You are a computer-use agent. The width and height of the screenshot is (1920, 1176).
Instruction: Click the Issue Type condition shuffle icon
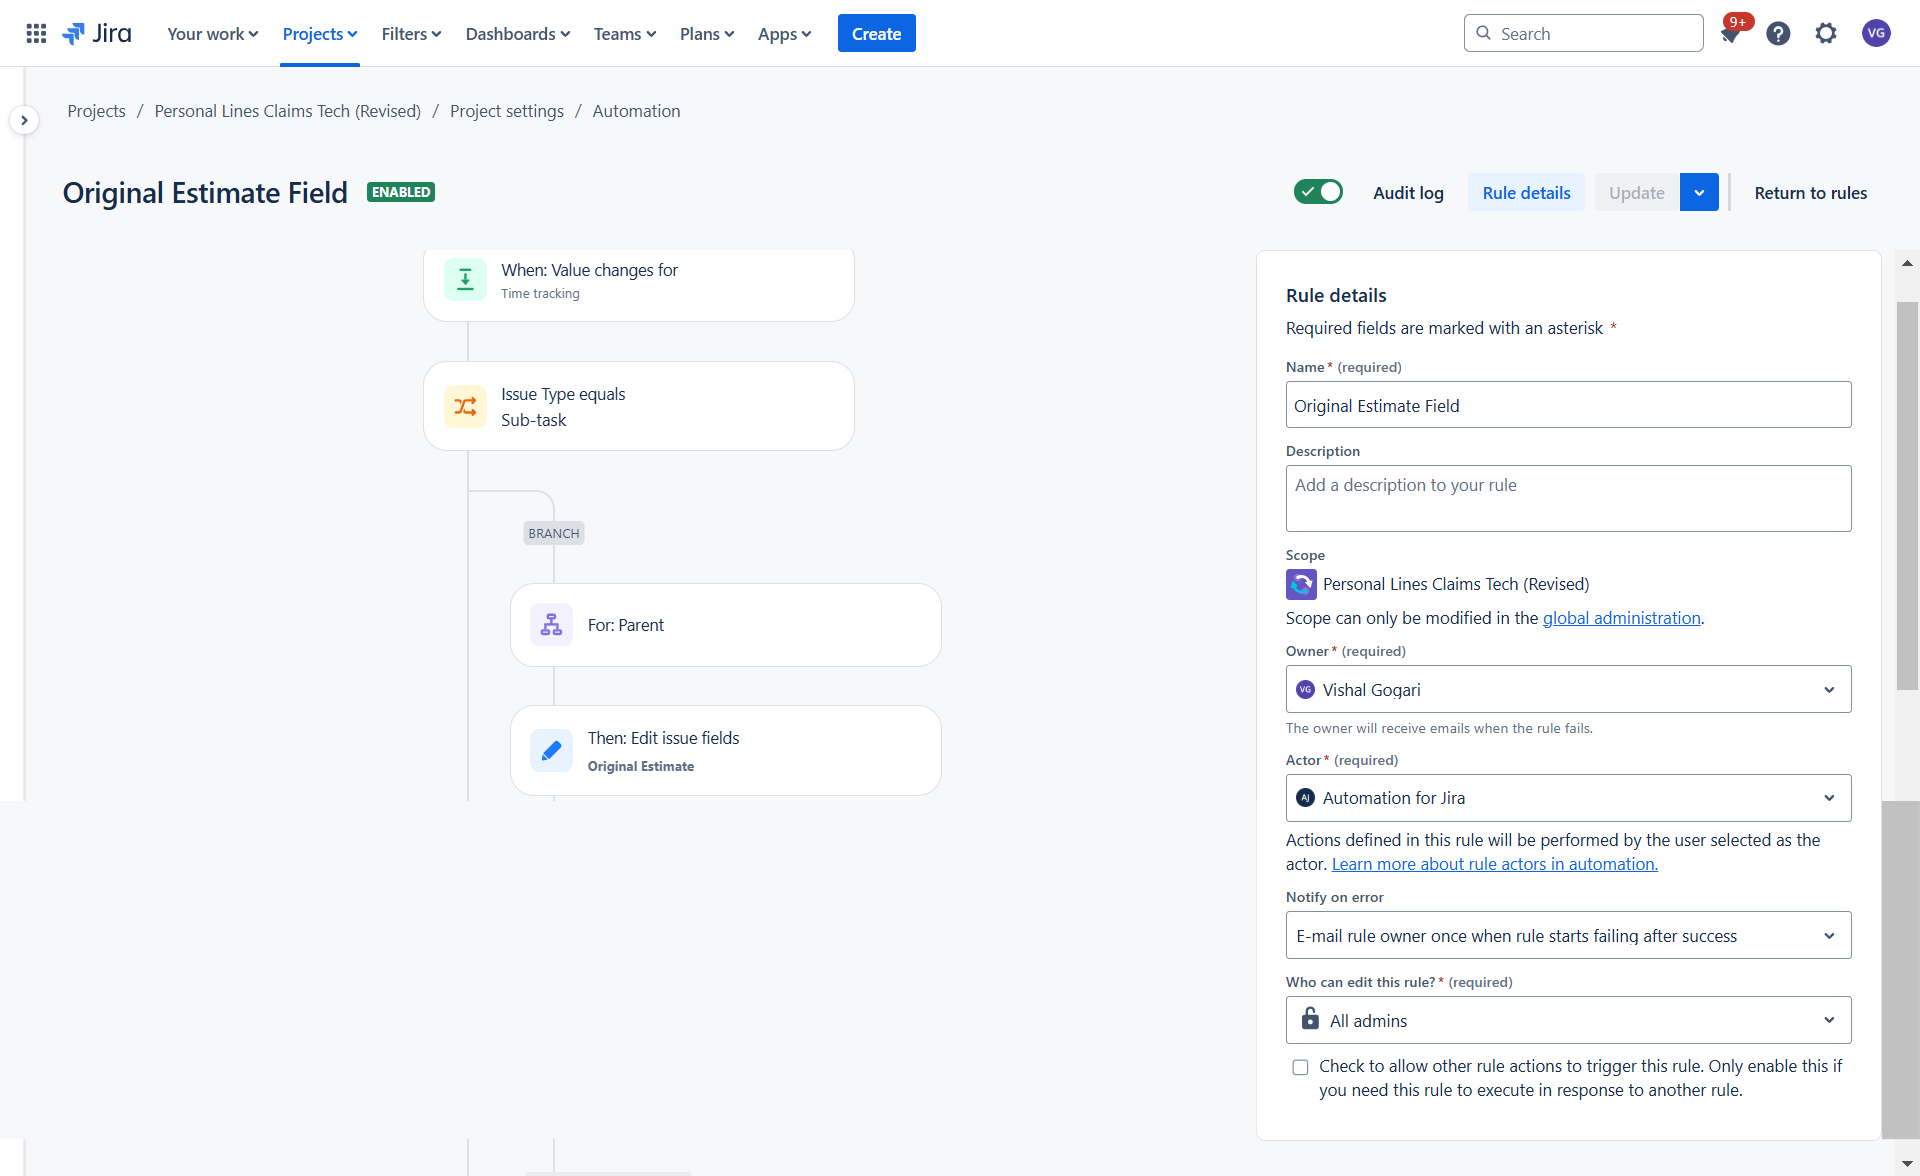465,406
